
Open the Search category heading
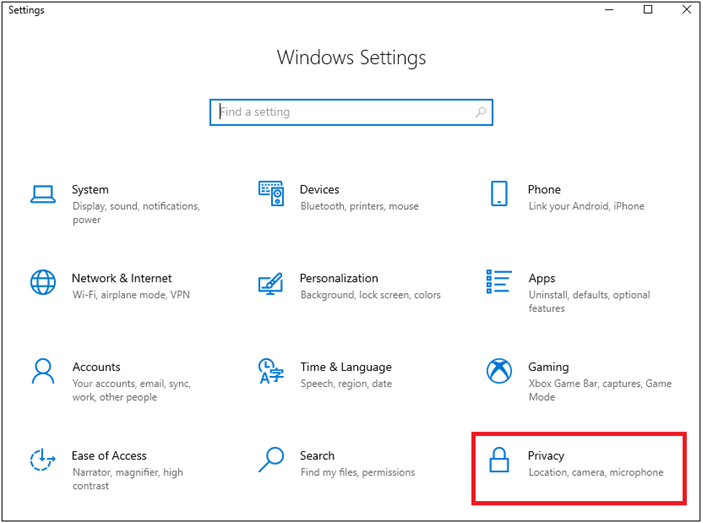click(317, 456)
